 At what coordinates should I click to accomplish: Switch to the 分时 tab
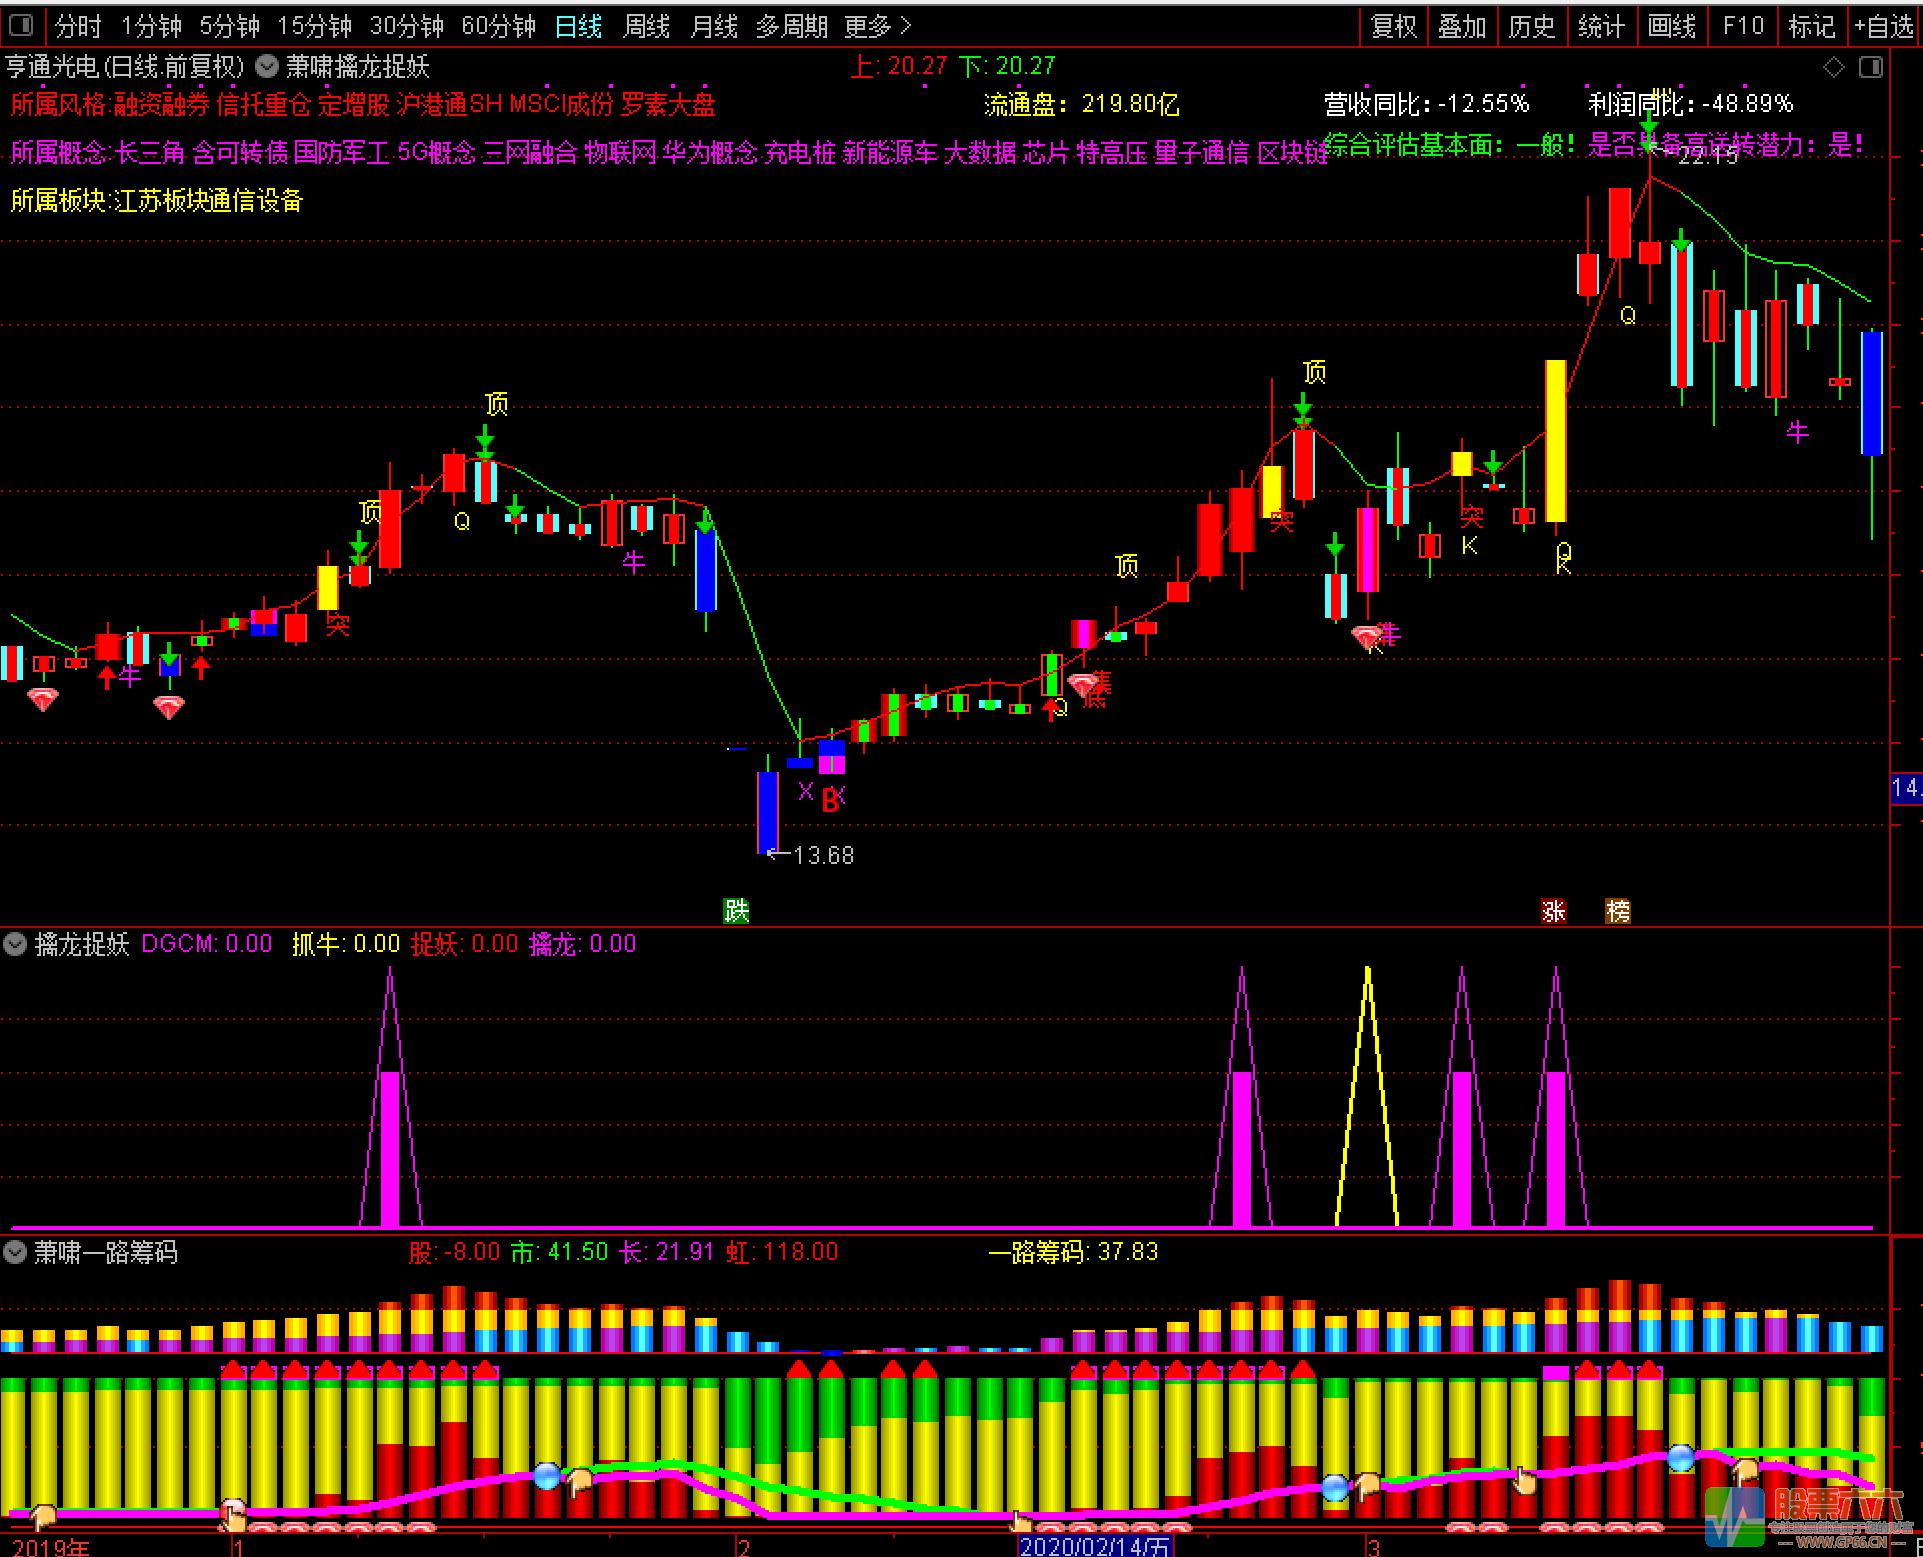[x=78, y=26]
